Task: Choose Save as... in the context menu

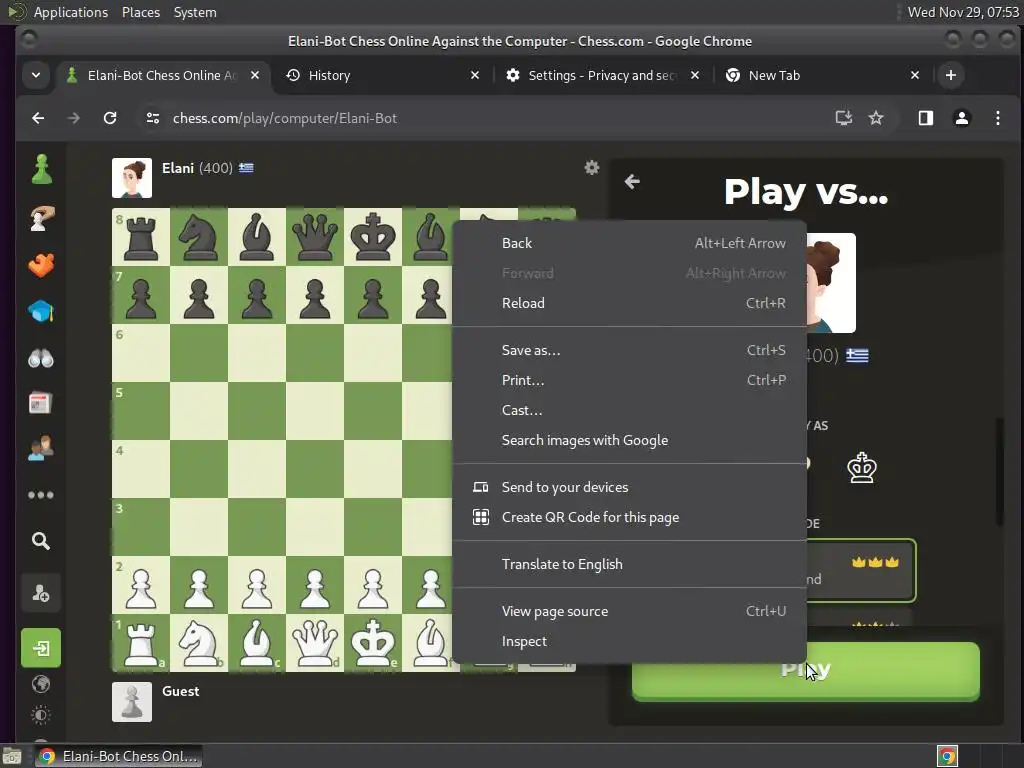Action: 630,350
